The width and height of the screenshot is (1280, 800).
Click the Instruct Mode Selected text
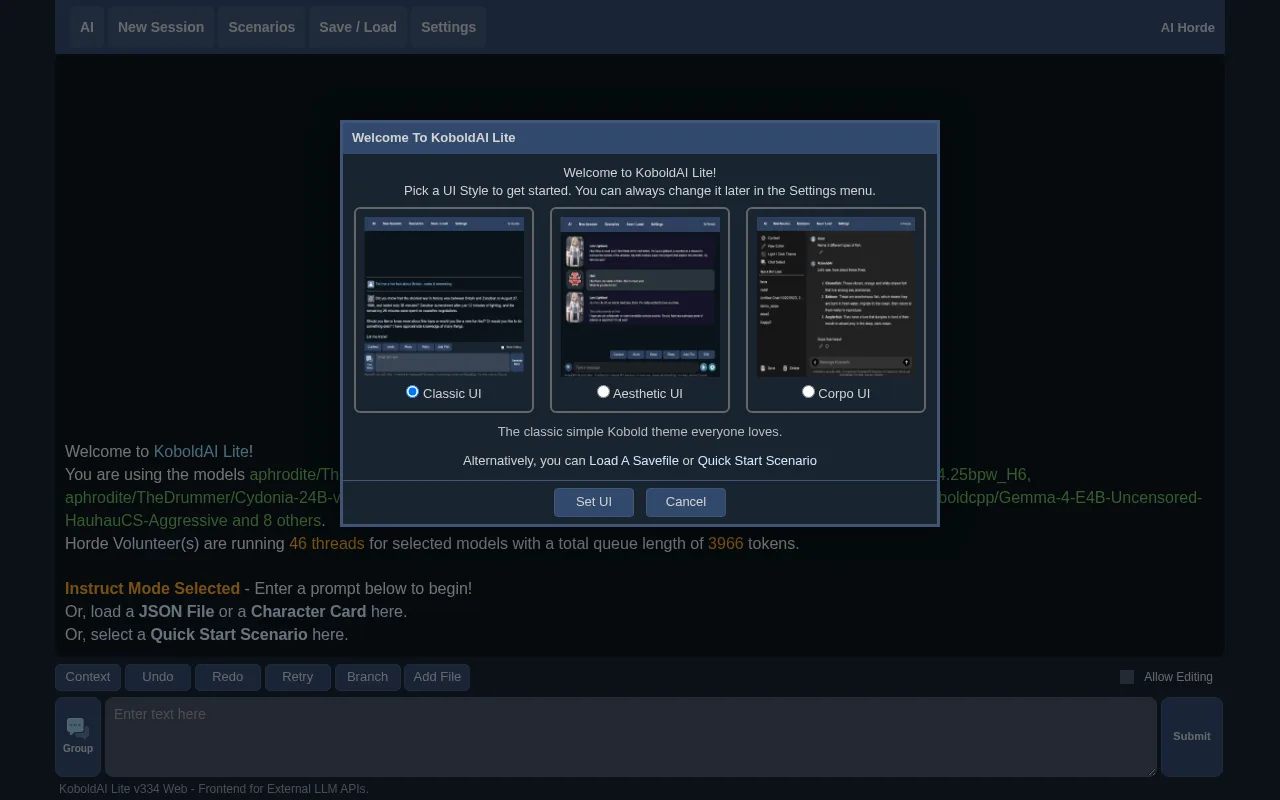click(152, 589)
